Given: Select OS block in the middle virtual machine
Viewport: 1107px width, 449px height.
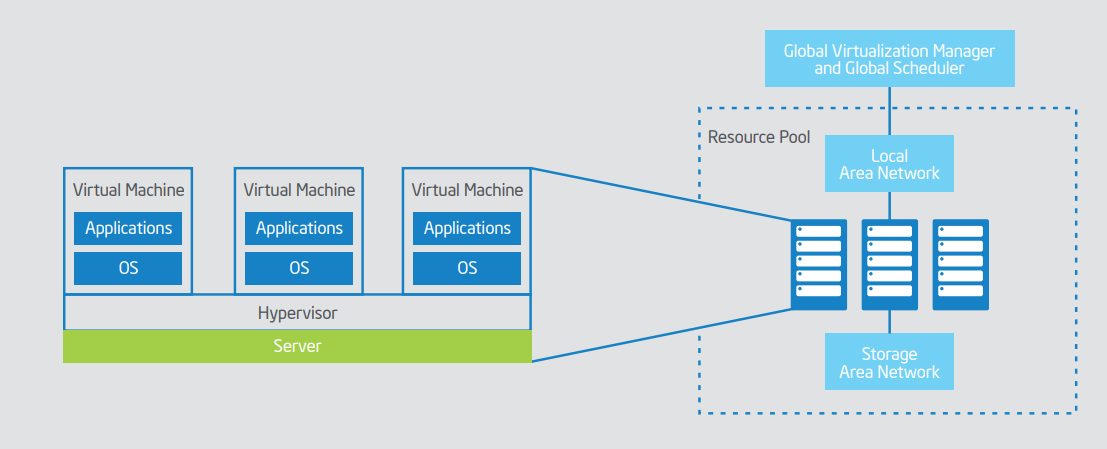Looking at the screenshot, I should point(299,268).
